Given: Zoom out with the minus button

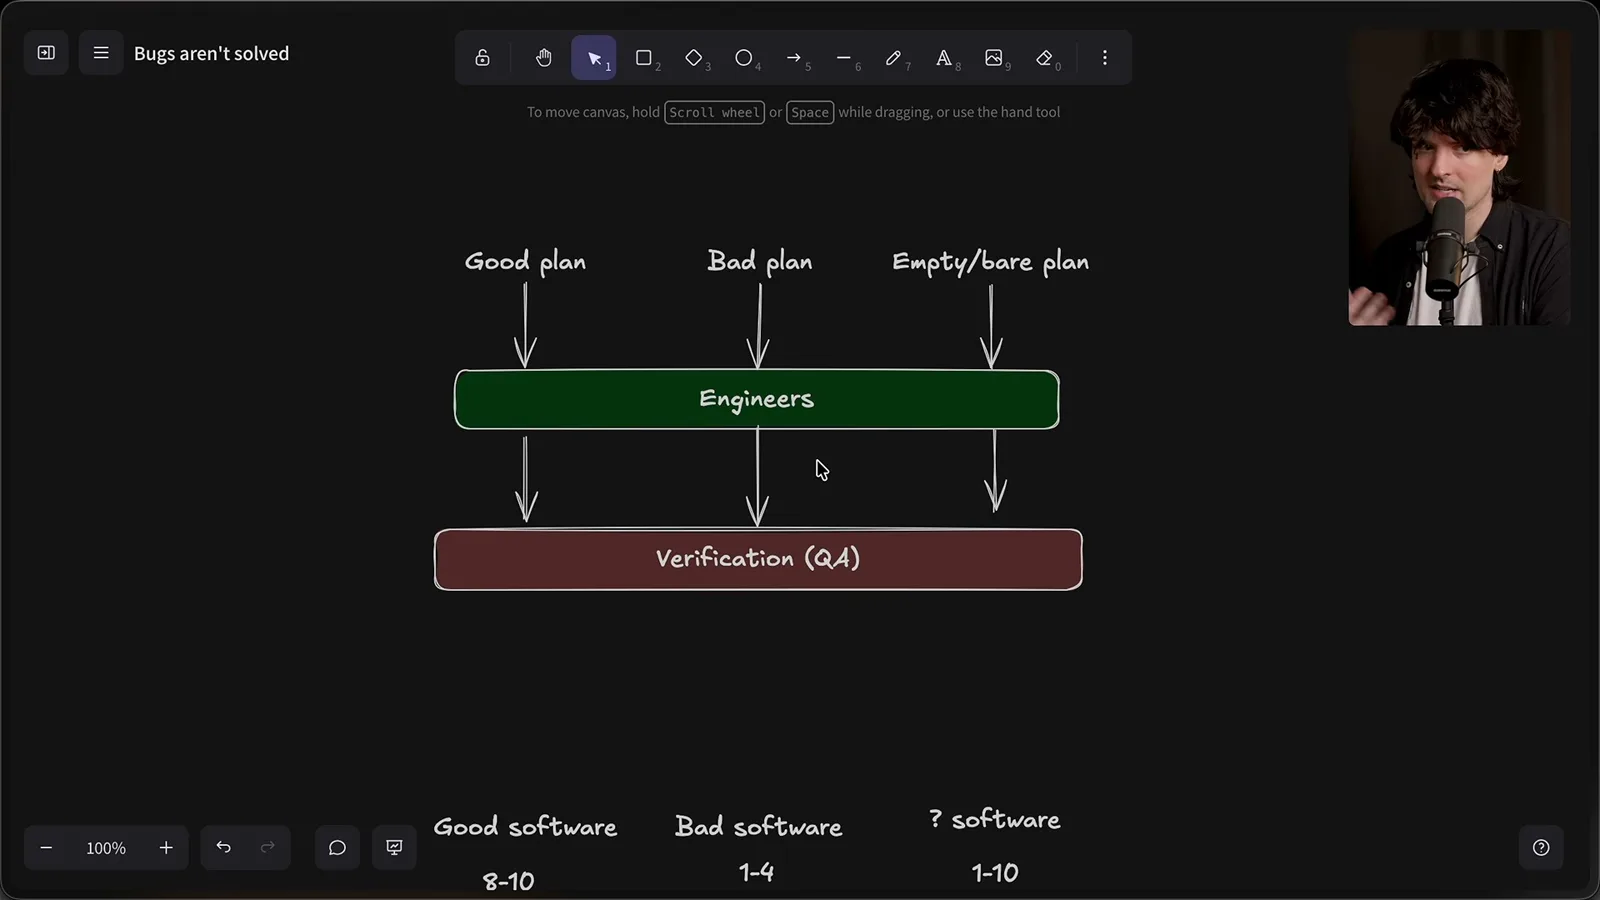Looking at the screenshot, I should 46,848.
